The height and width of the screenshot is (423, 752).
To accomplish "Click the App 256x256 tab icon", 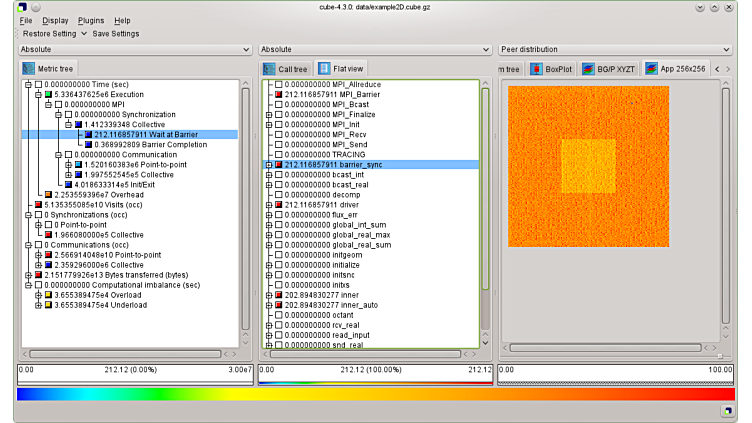I will [652, 69].
